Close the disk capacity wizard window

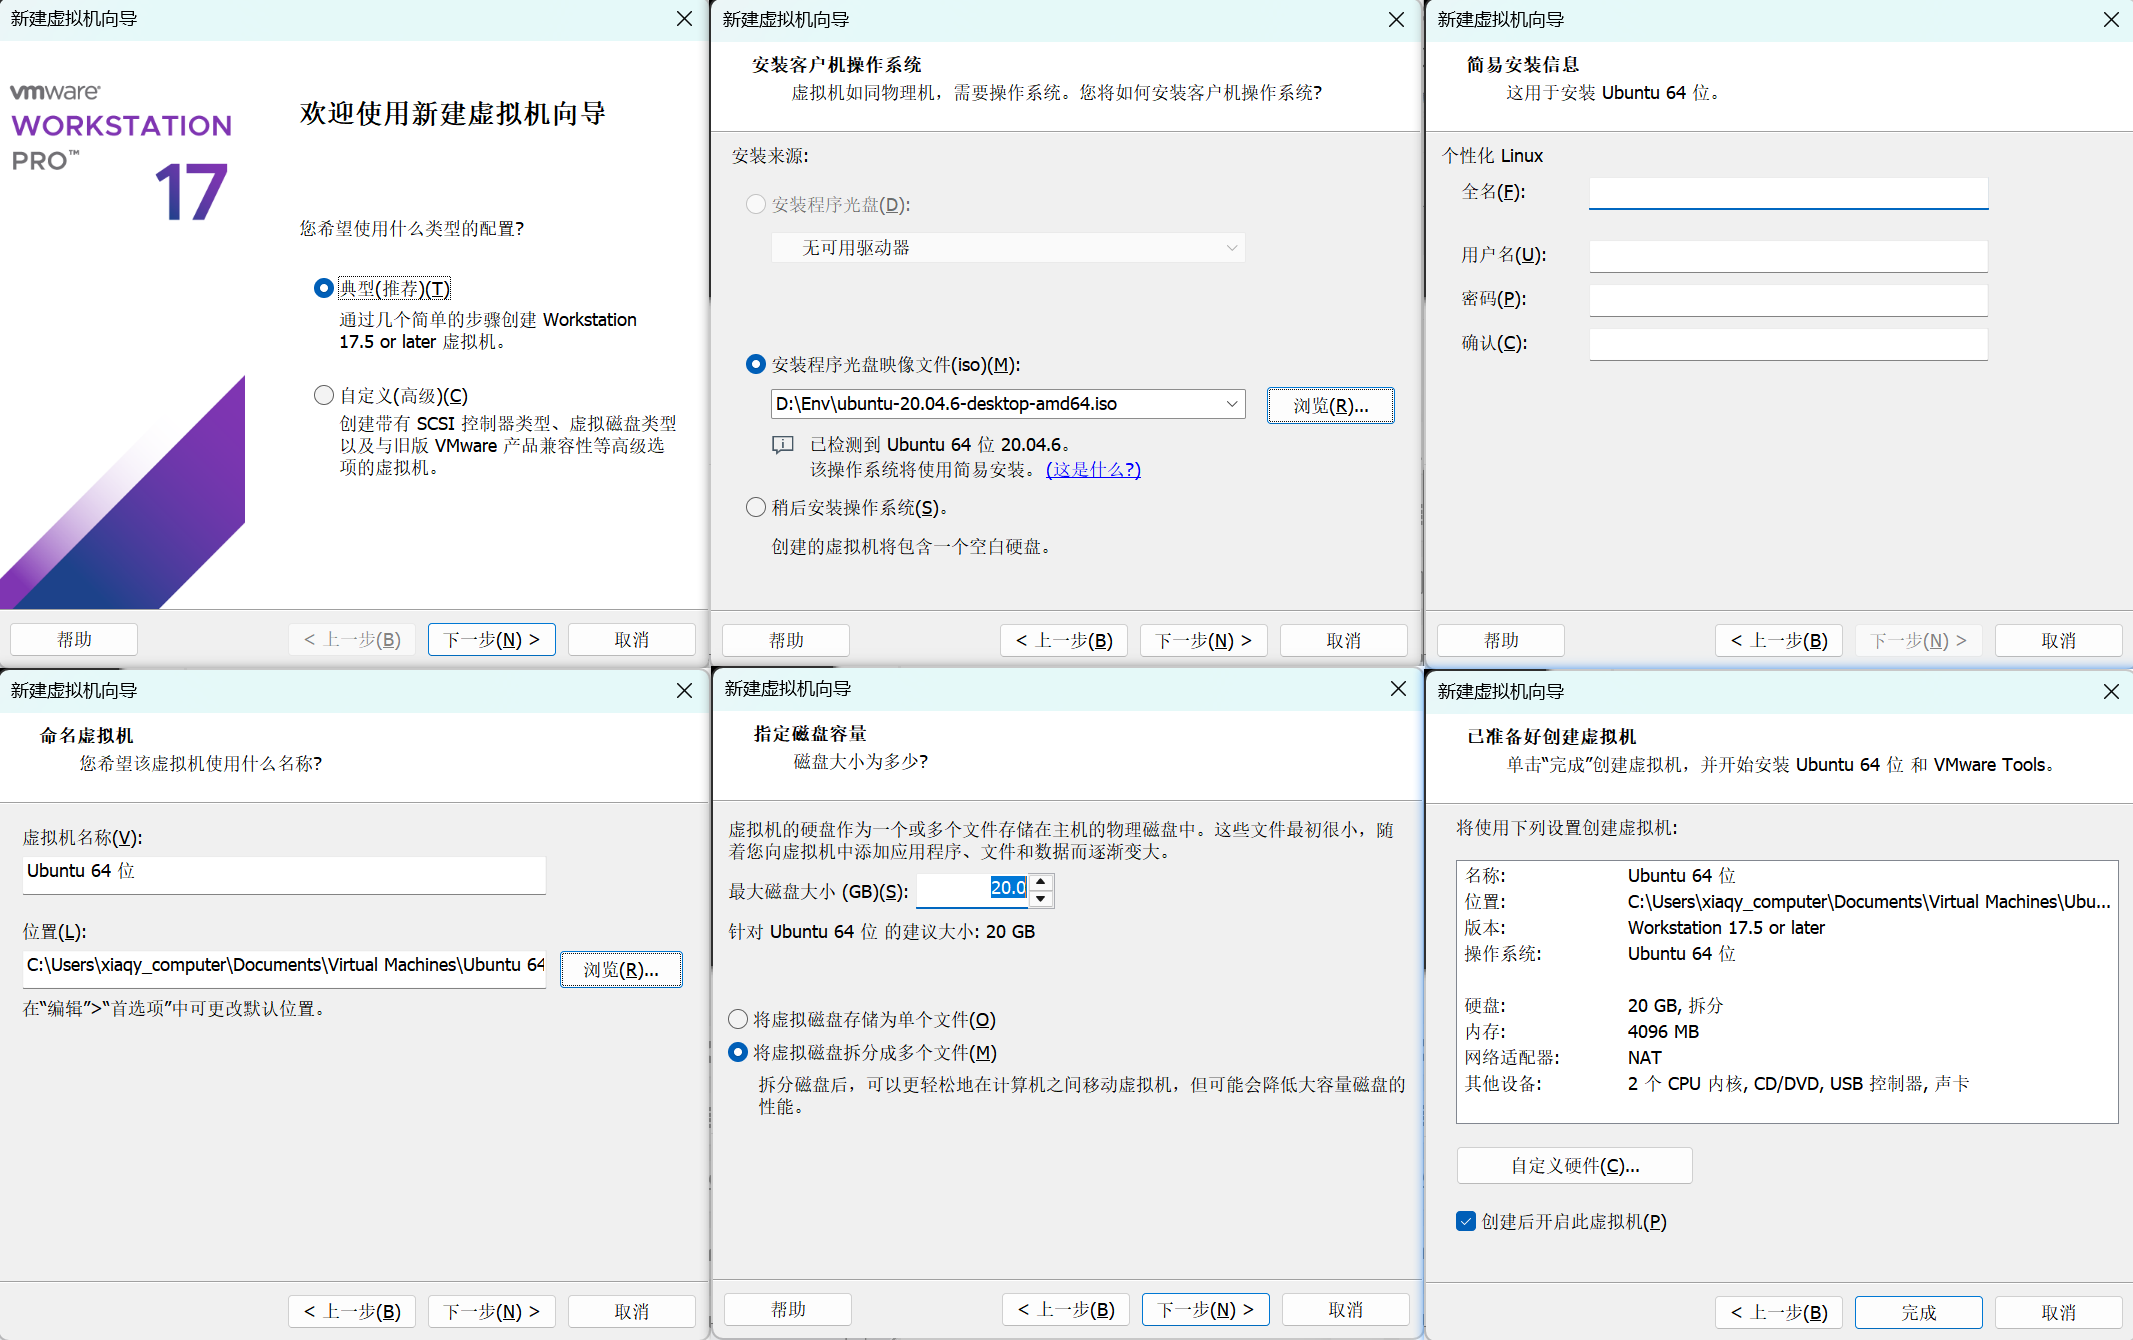click(x=1398, y=688)
